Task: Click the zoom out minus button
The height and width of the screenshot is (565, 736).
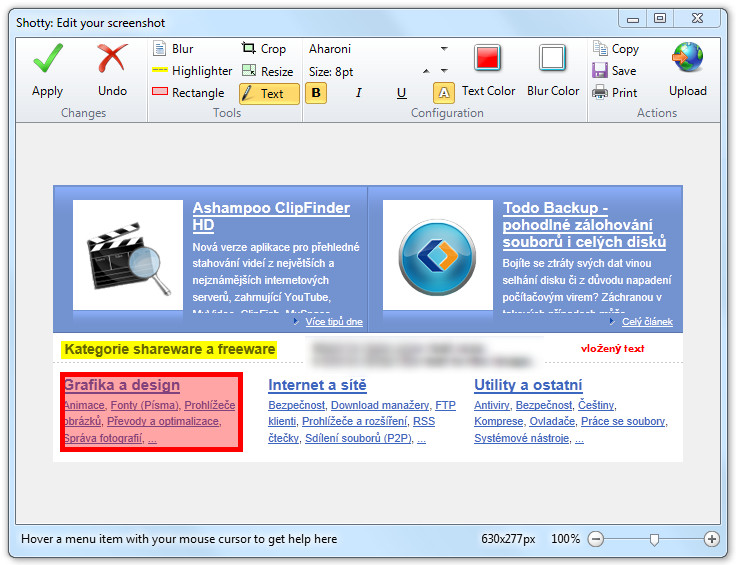Action: tap(596, 539)
